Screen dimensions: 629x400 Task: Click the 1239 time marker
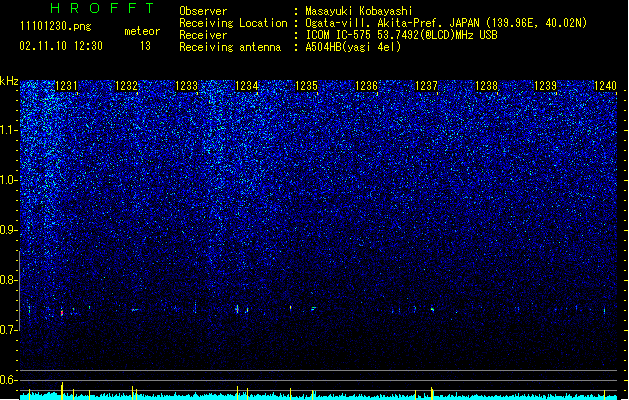click(546, 86)
